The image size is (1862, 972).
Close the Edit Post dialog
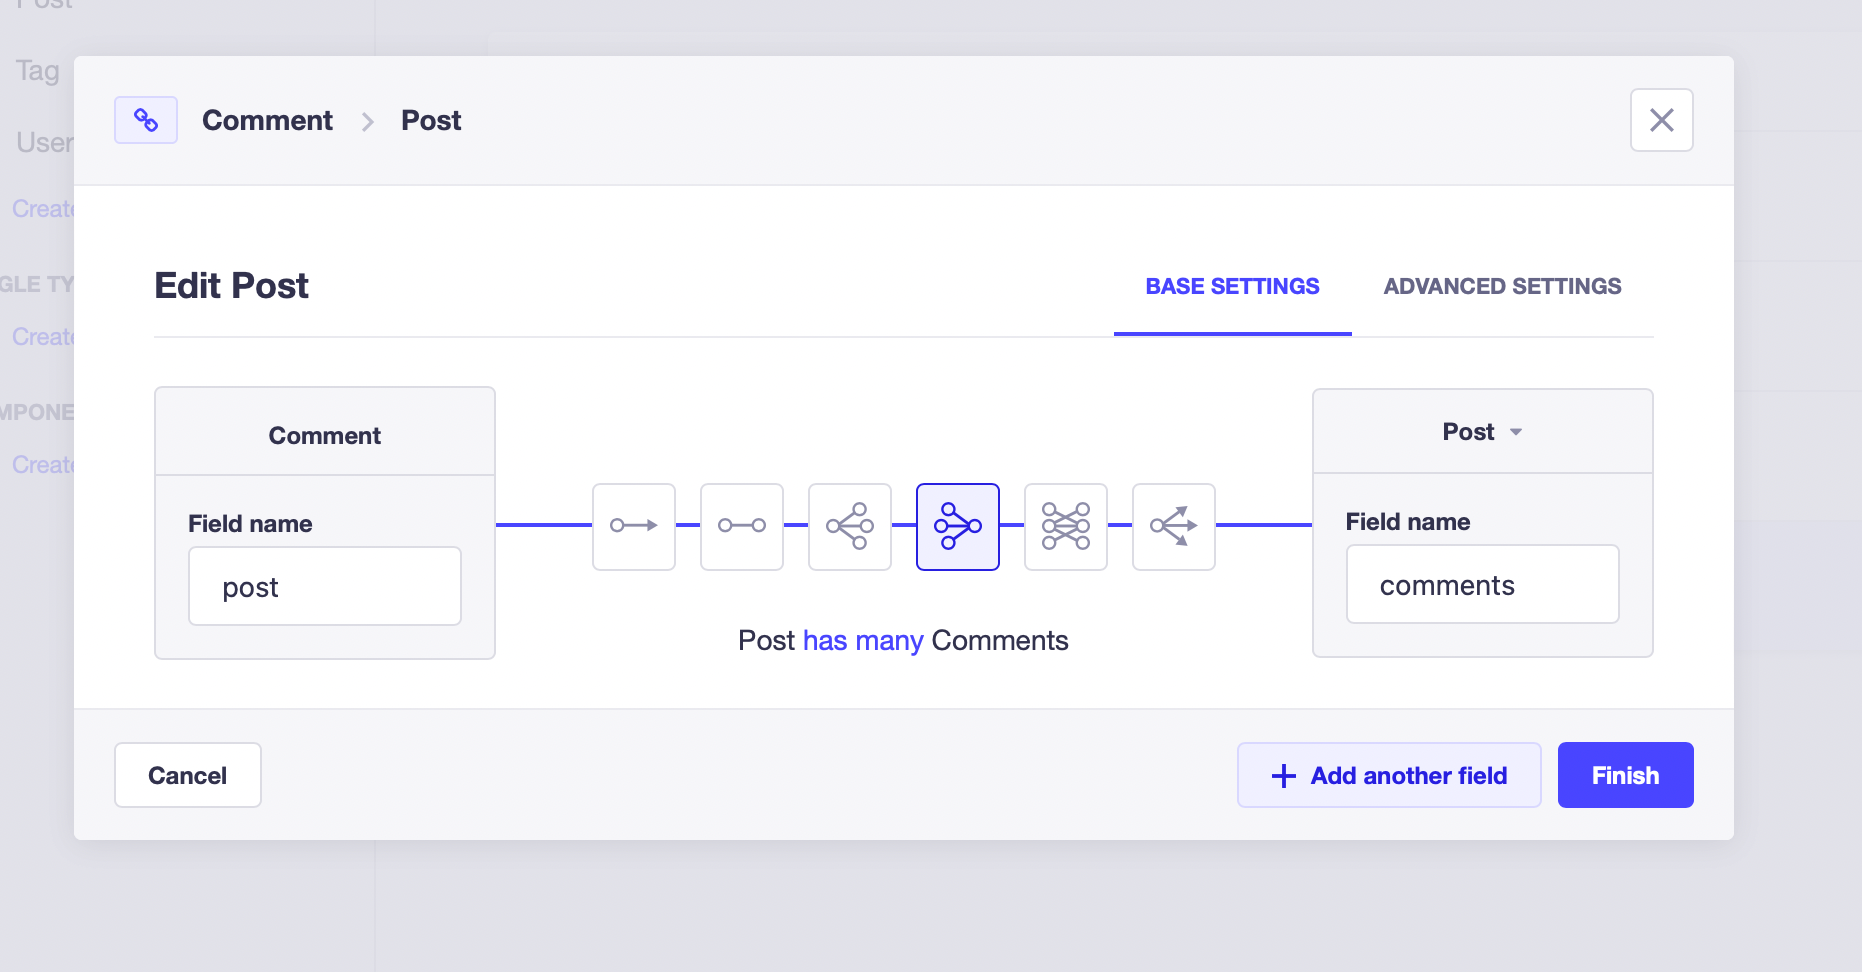click(x=1662, y=120)
